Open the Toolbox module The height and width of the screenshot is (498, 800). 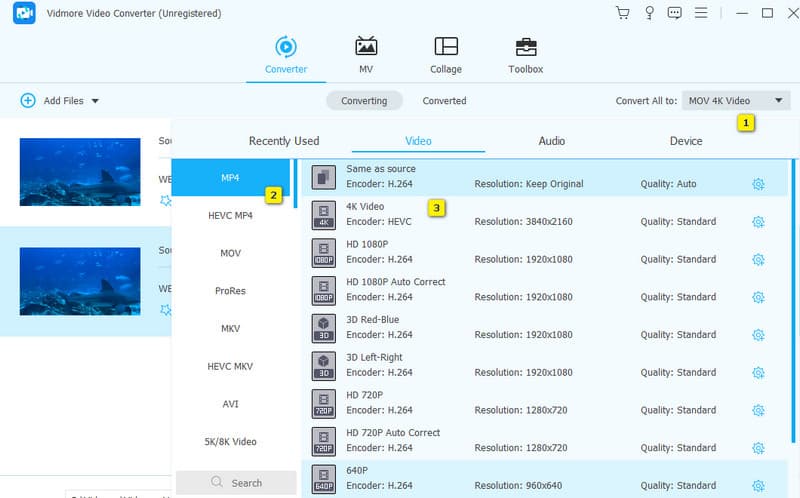coord(525,55)
